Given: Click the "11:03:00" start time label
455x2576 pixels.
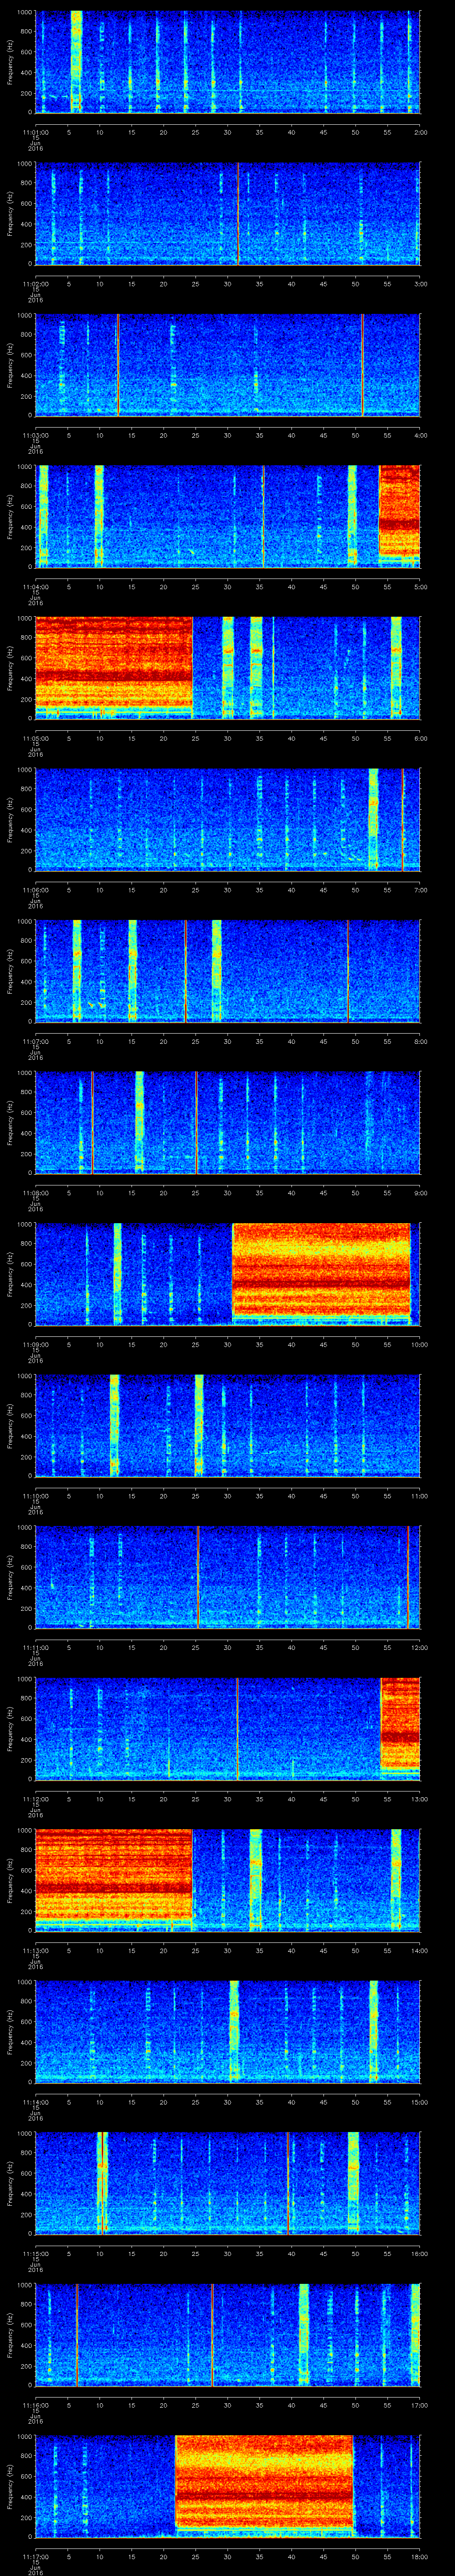Looking at the screenshot, I should tap(35, 435).
